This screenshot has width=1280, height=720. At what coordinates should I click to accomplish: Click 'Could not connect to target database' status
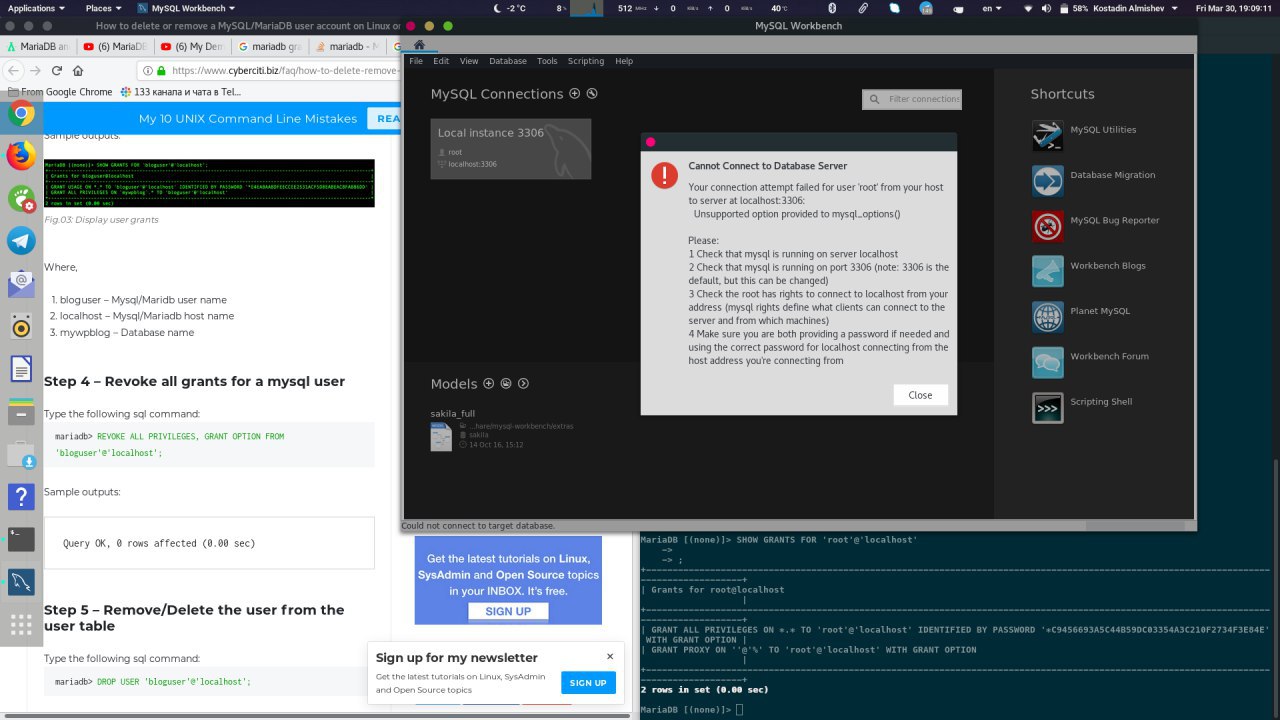478,526
